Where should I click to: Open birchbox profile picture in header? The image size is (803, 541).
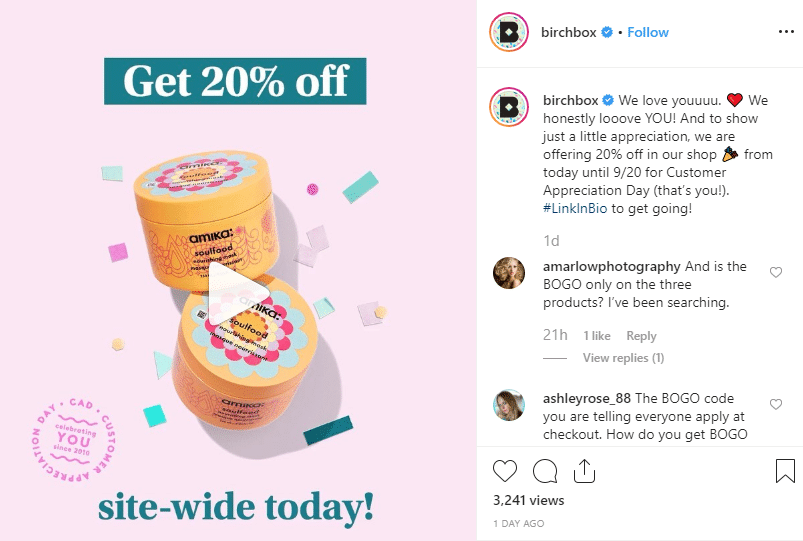(x=509, y=32)
